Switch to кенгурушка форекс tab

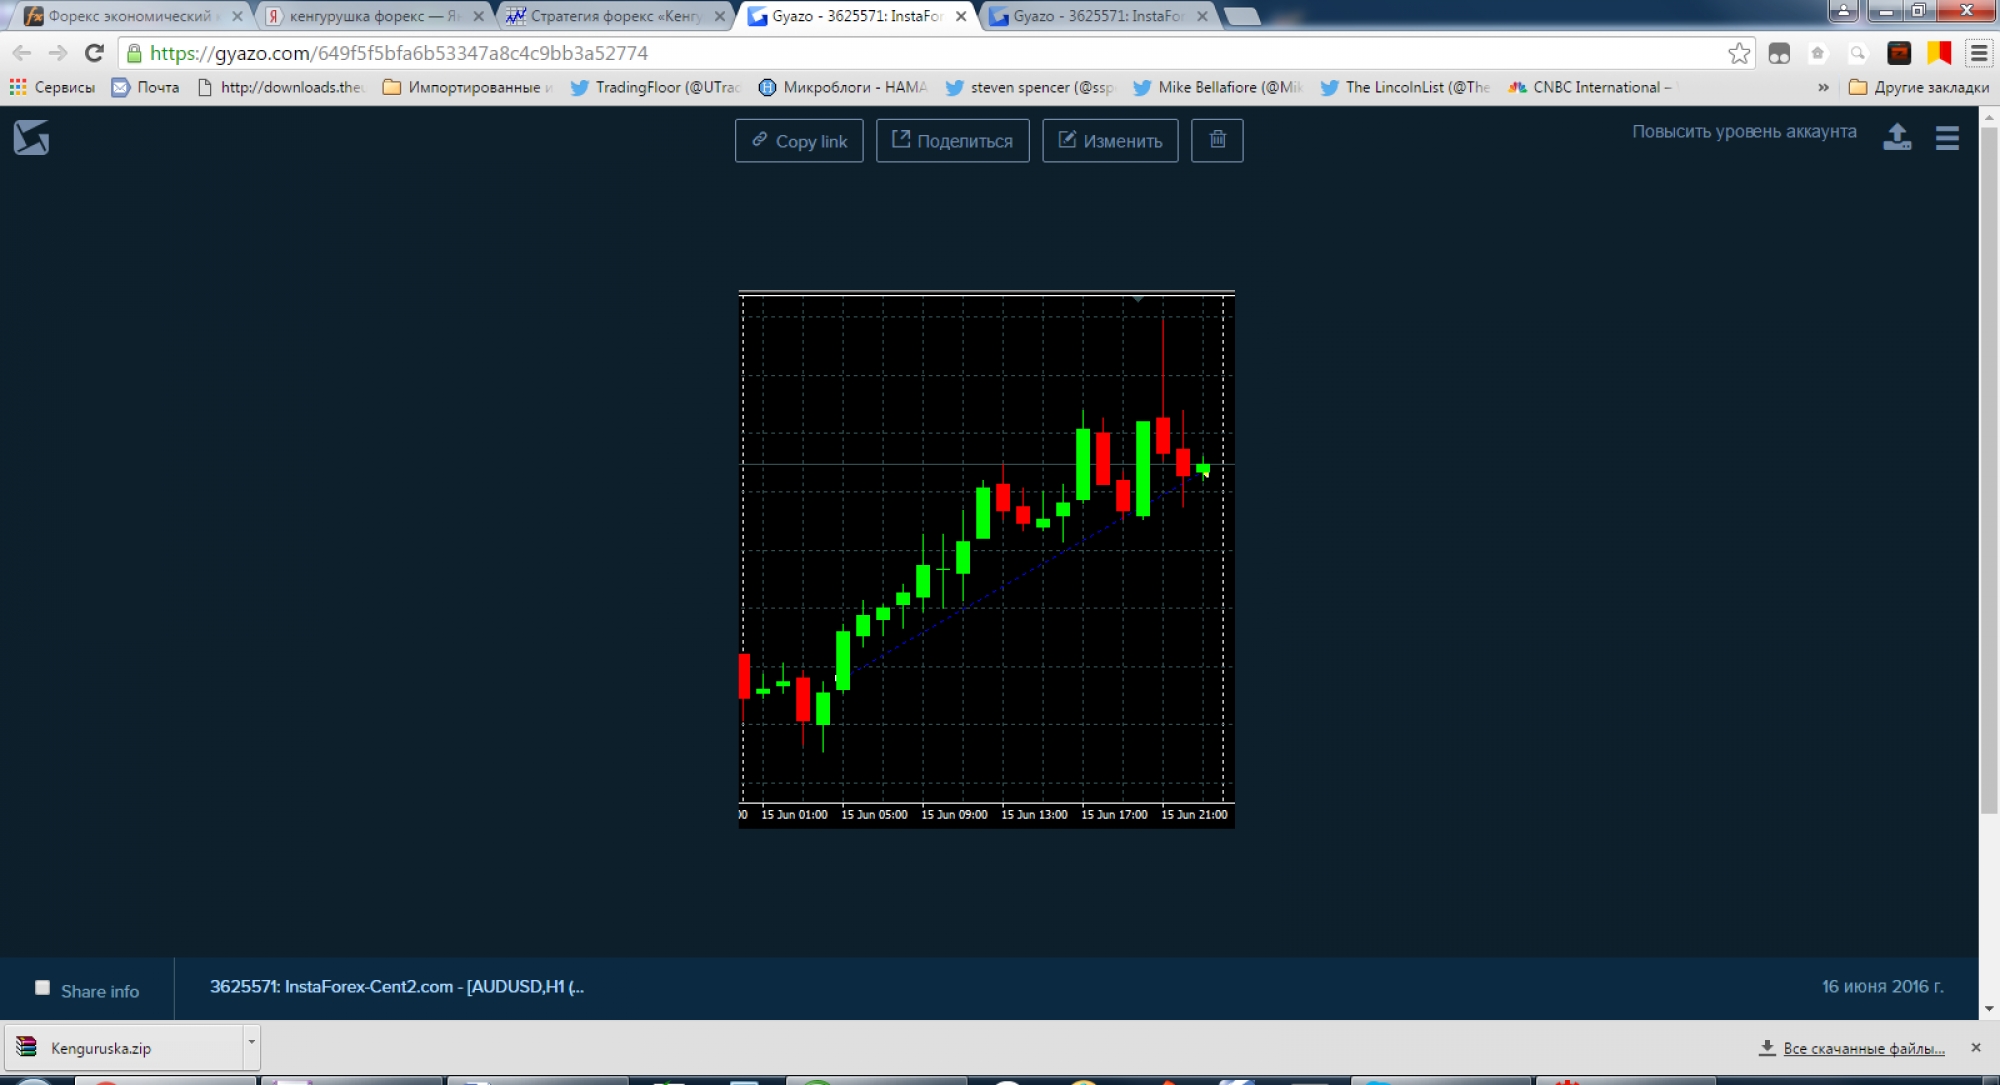(372, 16)
